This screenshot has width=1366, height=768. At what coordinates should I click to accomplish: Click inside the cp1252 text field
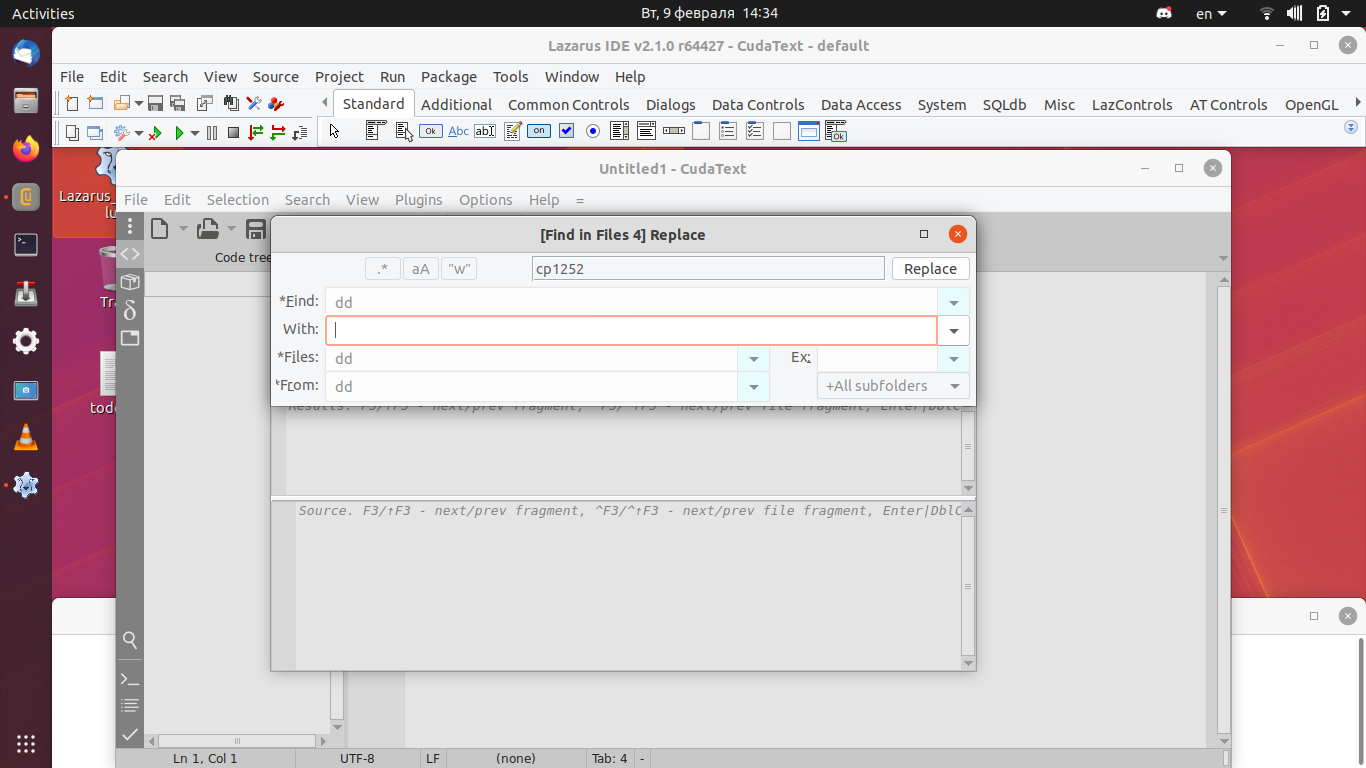click(707, 268)
